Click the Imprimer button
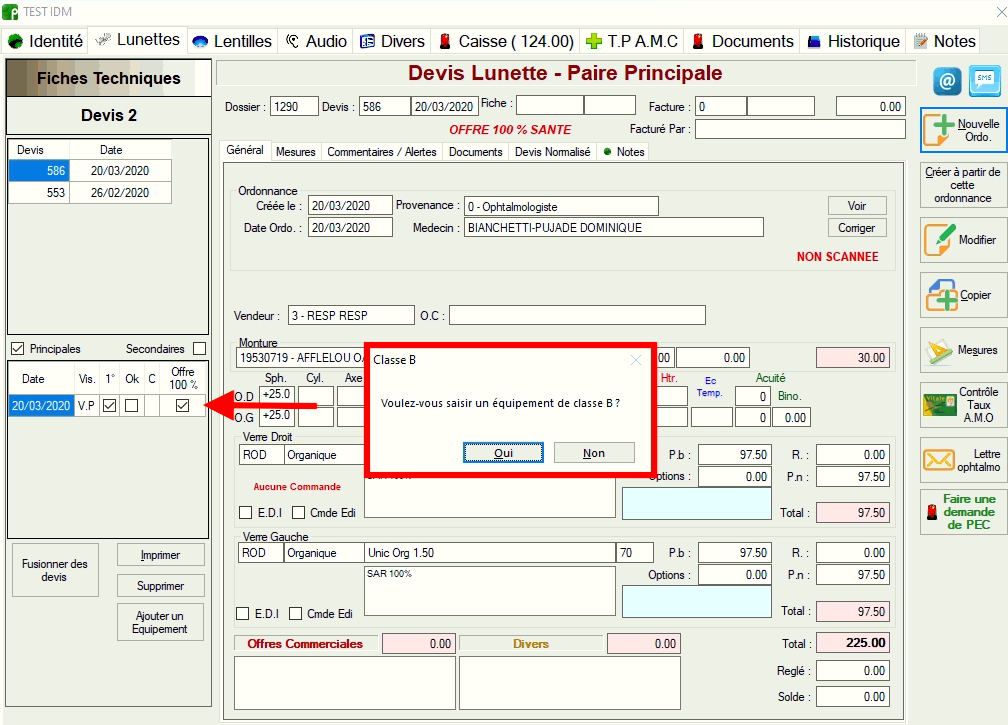The image size is (1008, 725). point(161,555)
